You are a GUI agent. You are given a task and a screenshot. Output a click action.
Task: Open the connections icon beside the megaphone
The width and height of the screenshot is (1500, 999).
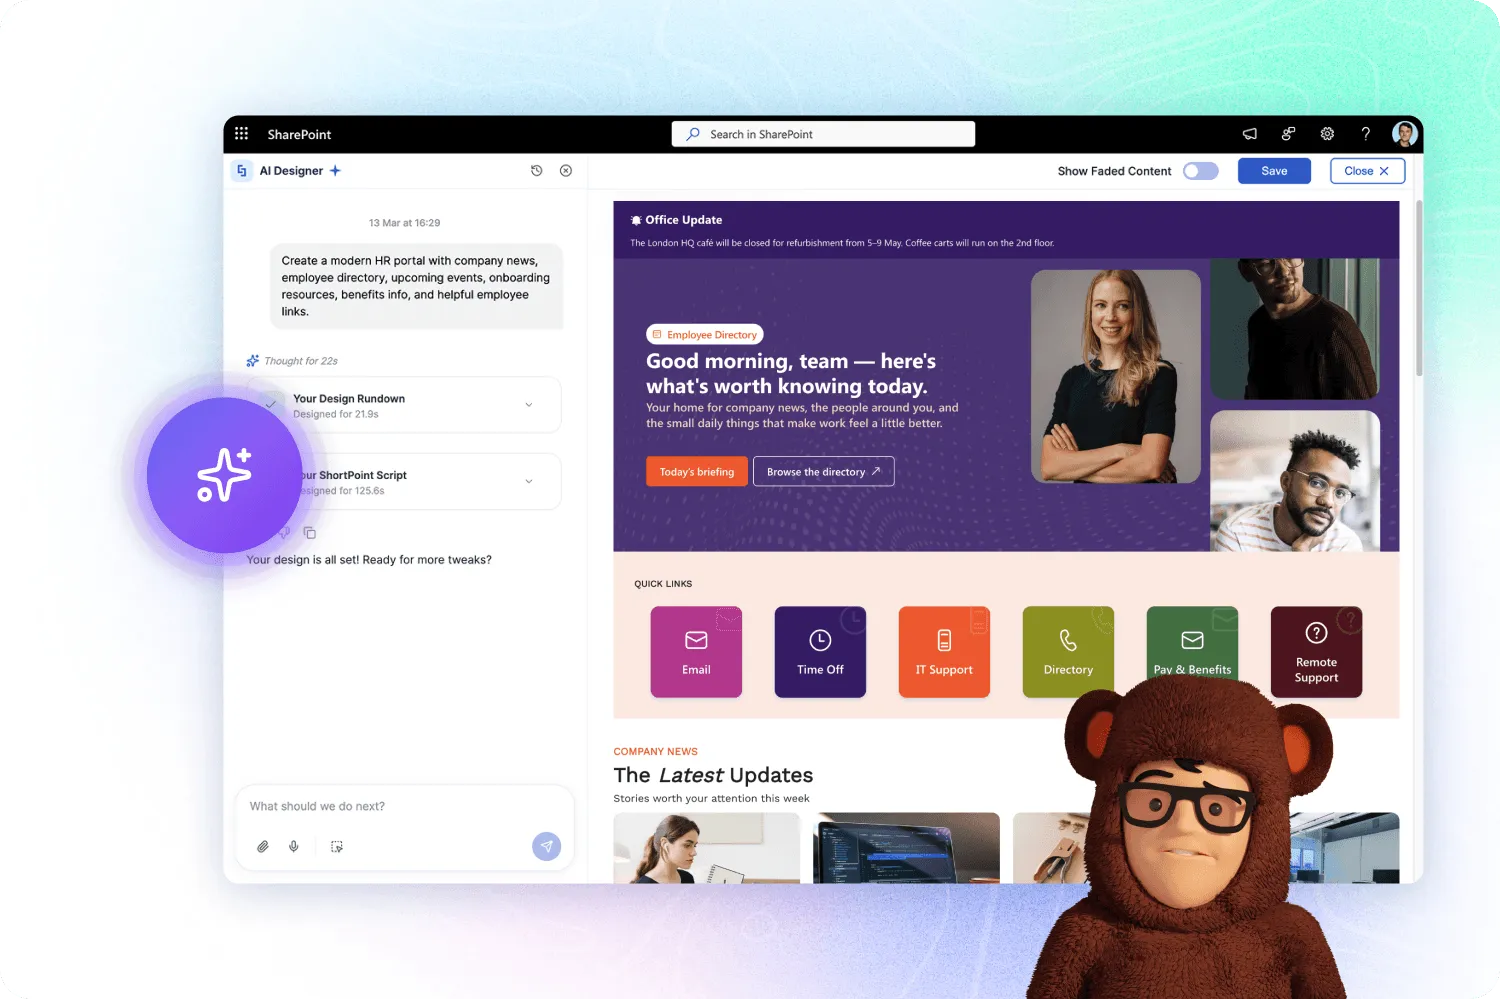pos(1289,134)
